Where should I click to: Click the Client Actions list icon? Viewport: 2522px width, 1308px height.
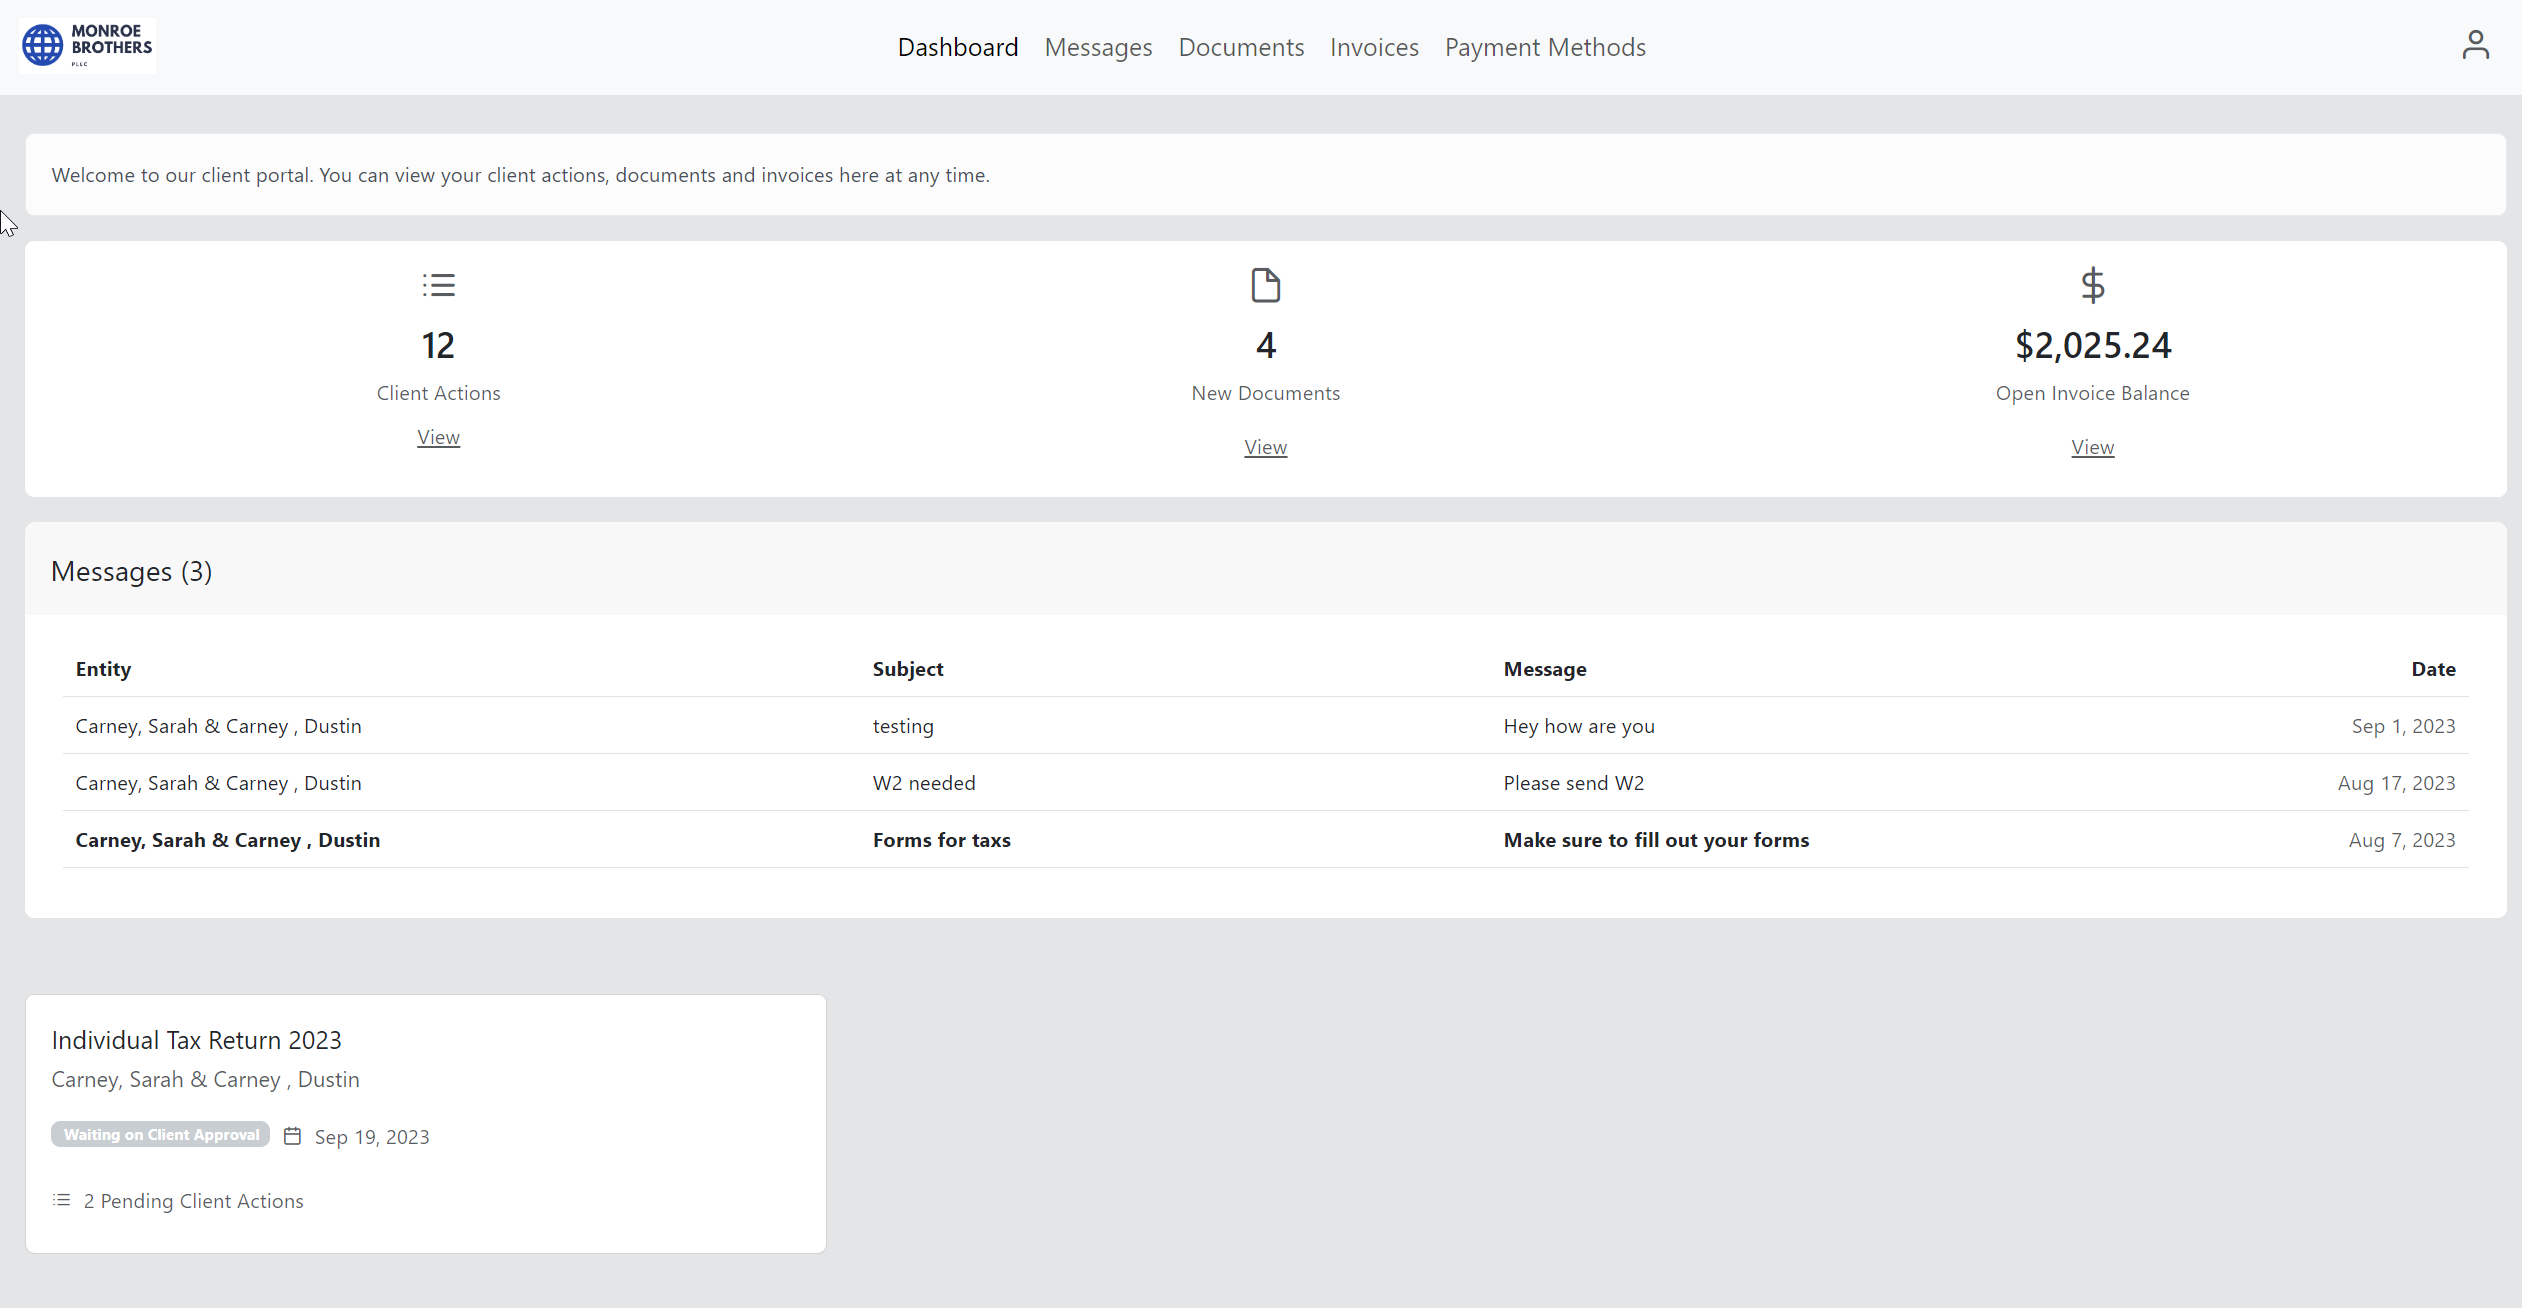click(438, 284)
